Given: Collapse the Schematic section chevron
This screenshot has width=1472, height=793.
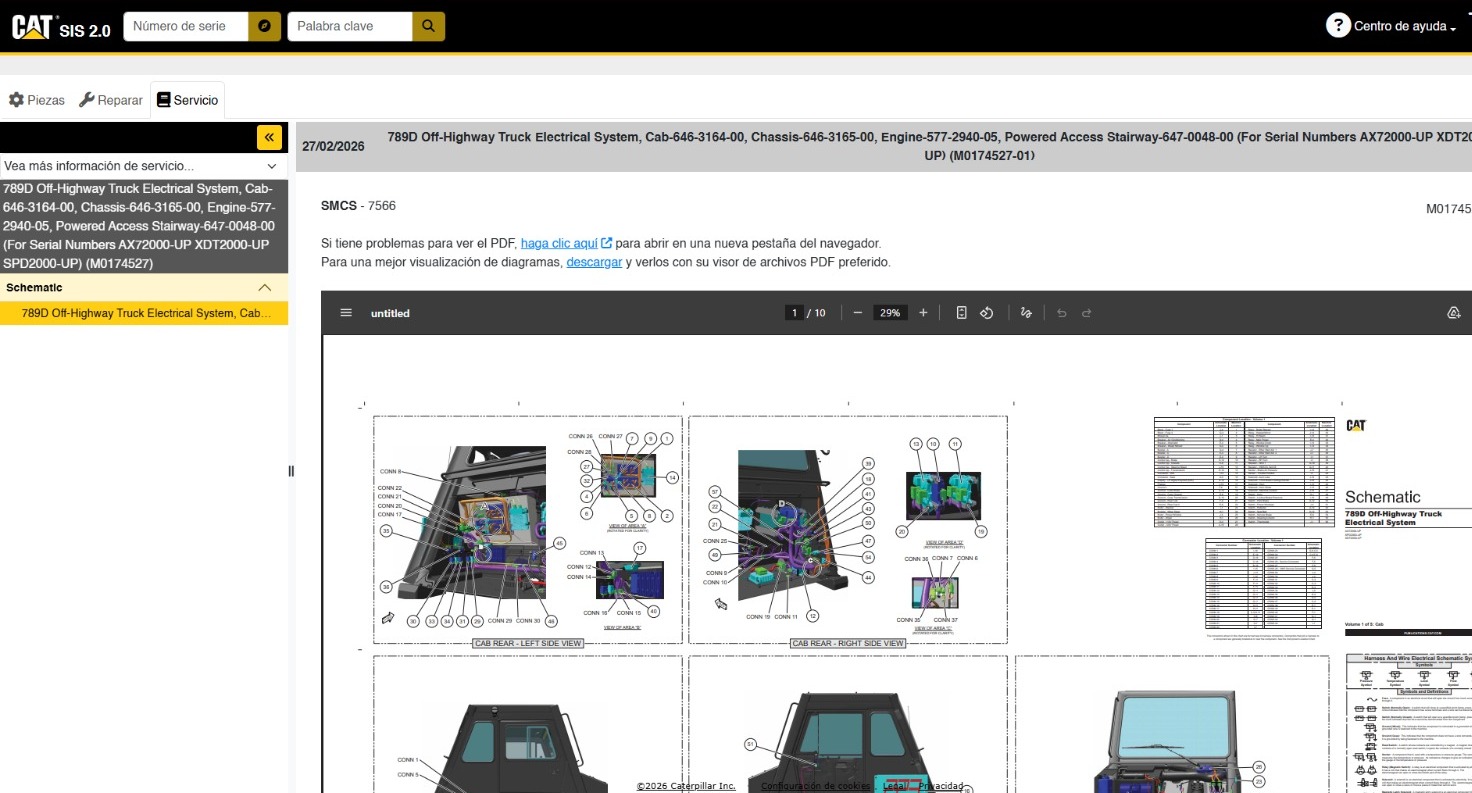Looking at the screenshot, I should pos(264,288).
